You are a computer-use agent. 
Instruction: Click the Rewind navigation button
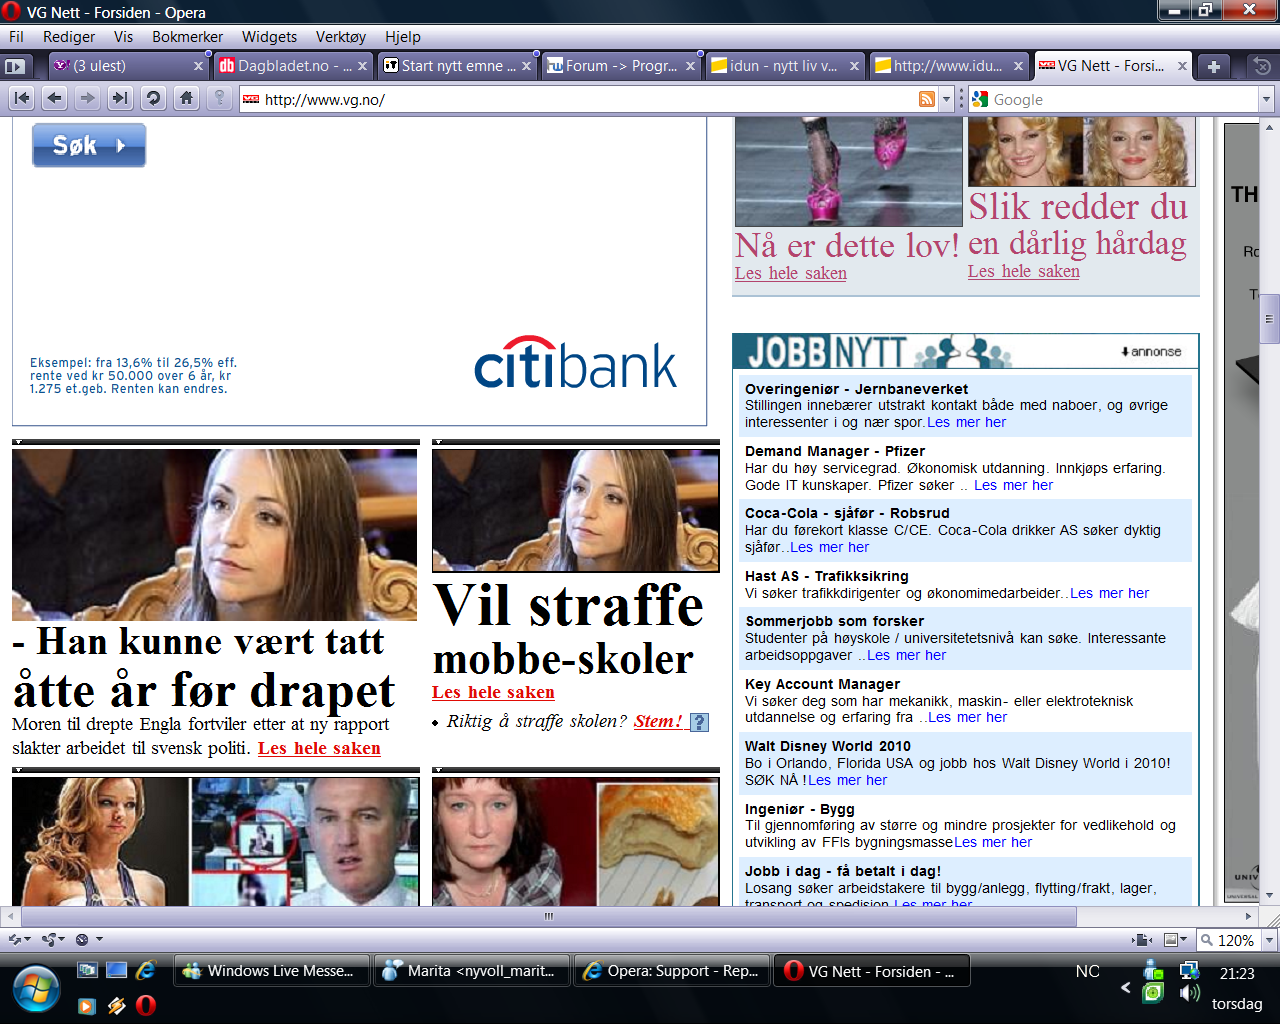22,98
